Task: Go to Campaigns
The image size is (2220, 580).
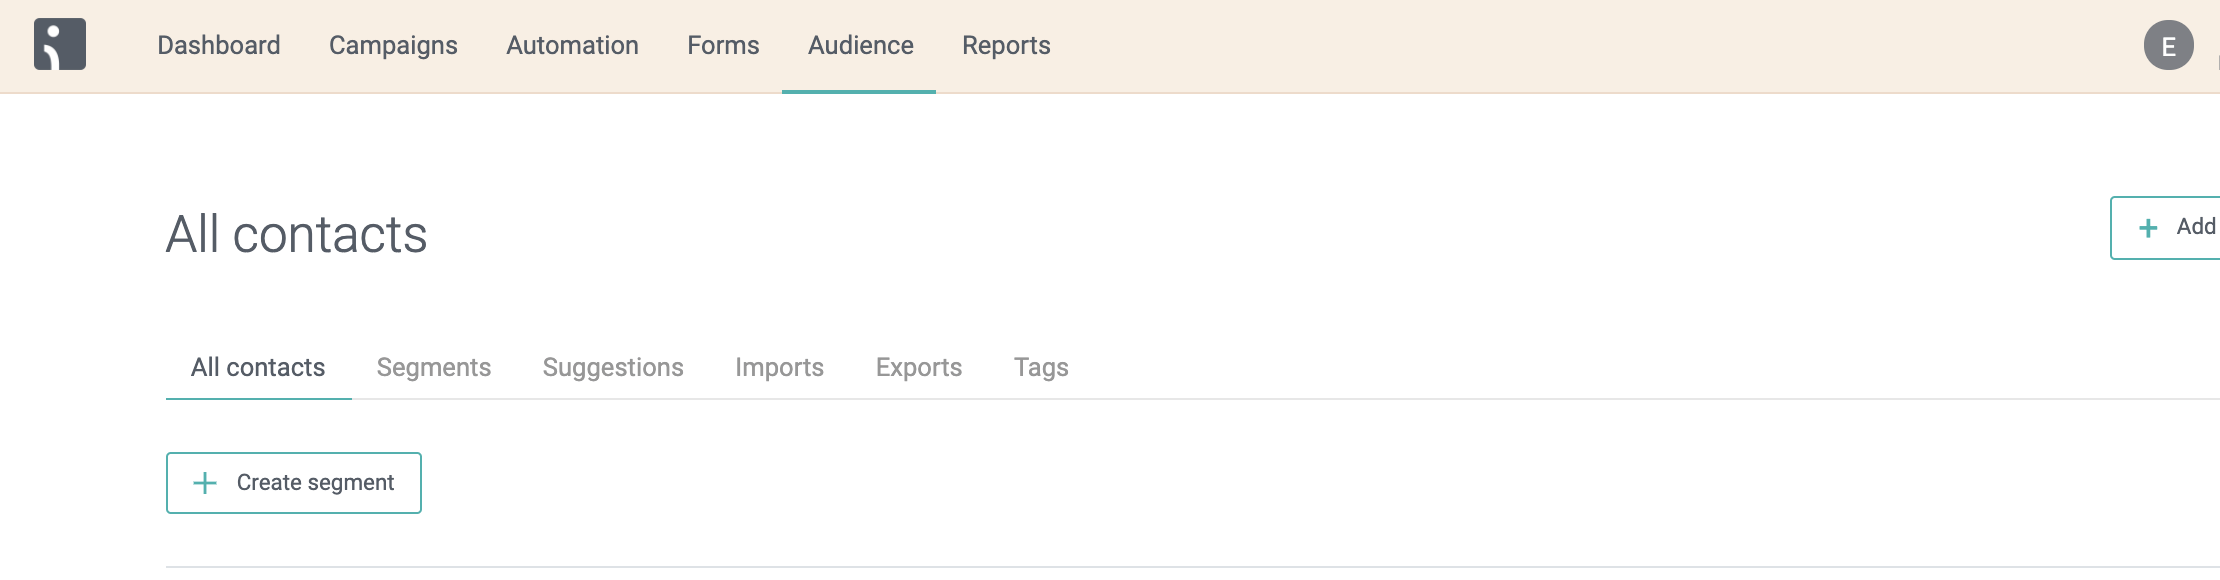Action: click(x=393, y=45)
